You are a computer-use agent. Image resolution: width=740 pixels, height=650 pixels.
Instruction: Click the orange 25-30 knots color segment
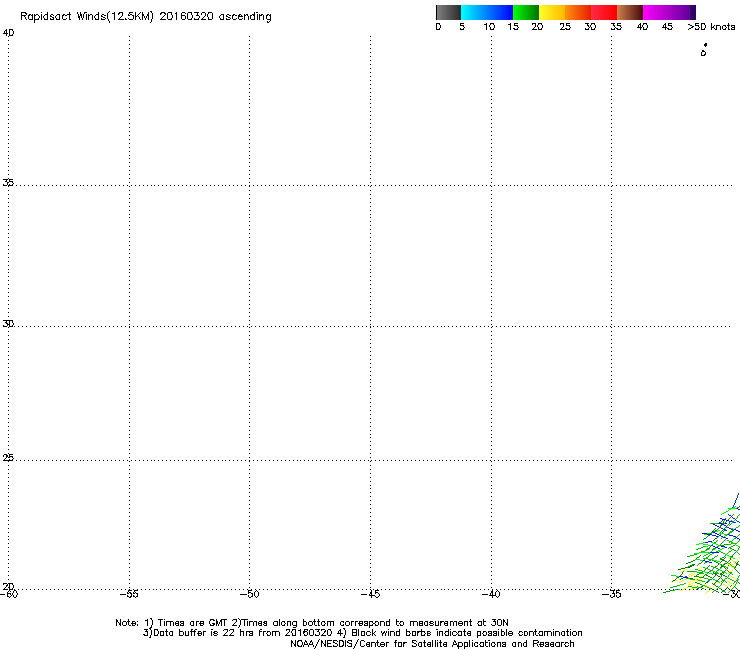[x=578, y=12]
